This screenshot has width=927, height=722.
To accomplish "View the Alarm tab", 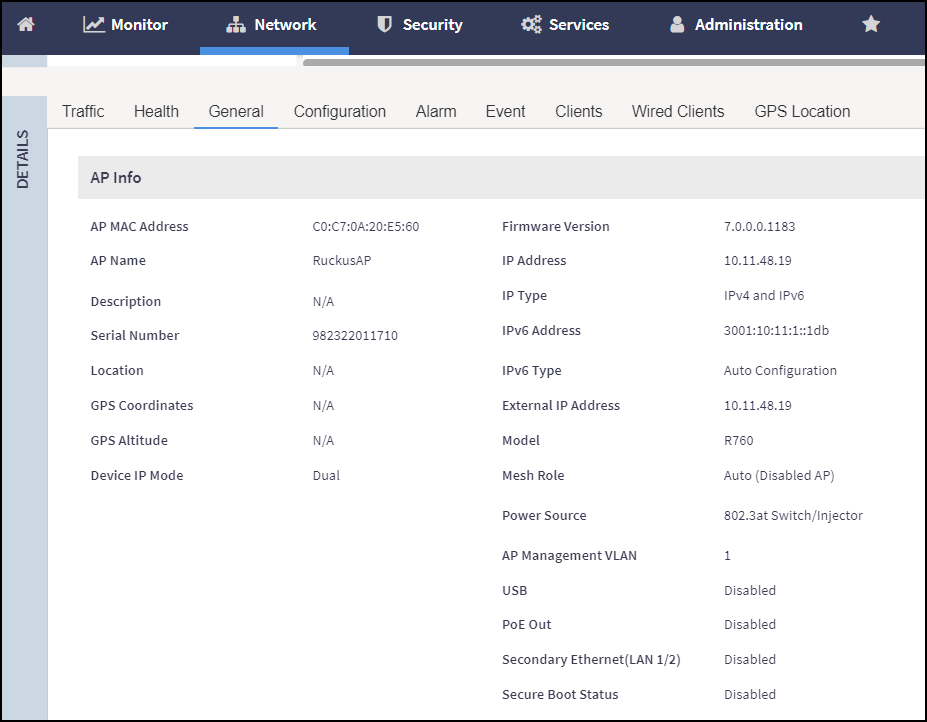I will click(436, 111).
